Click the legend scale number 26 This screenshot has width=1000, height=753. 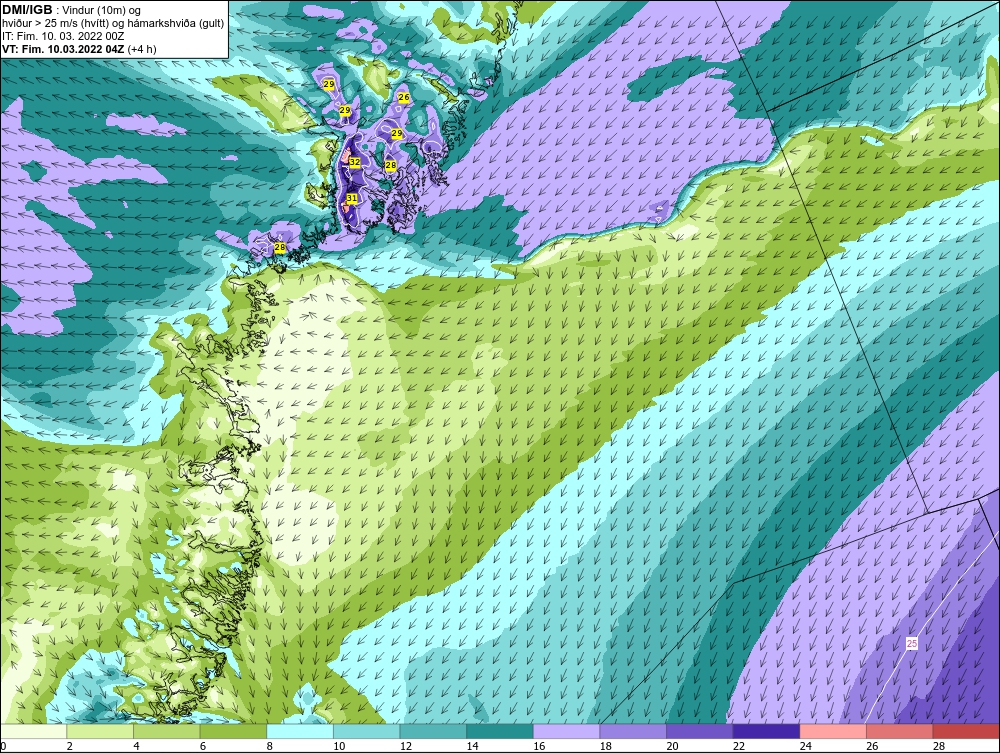coord(872,746)
